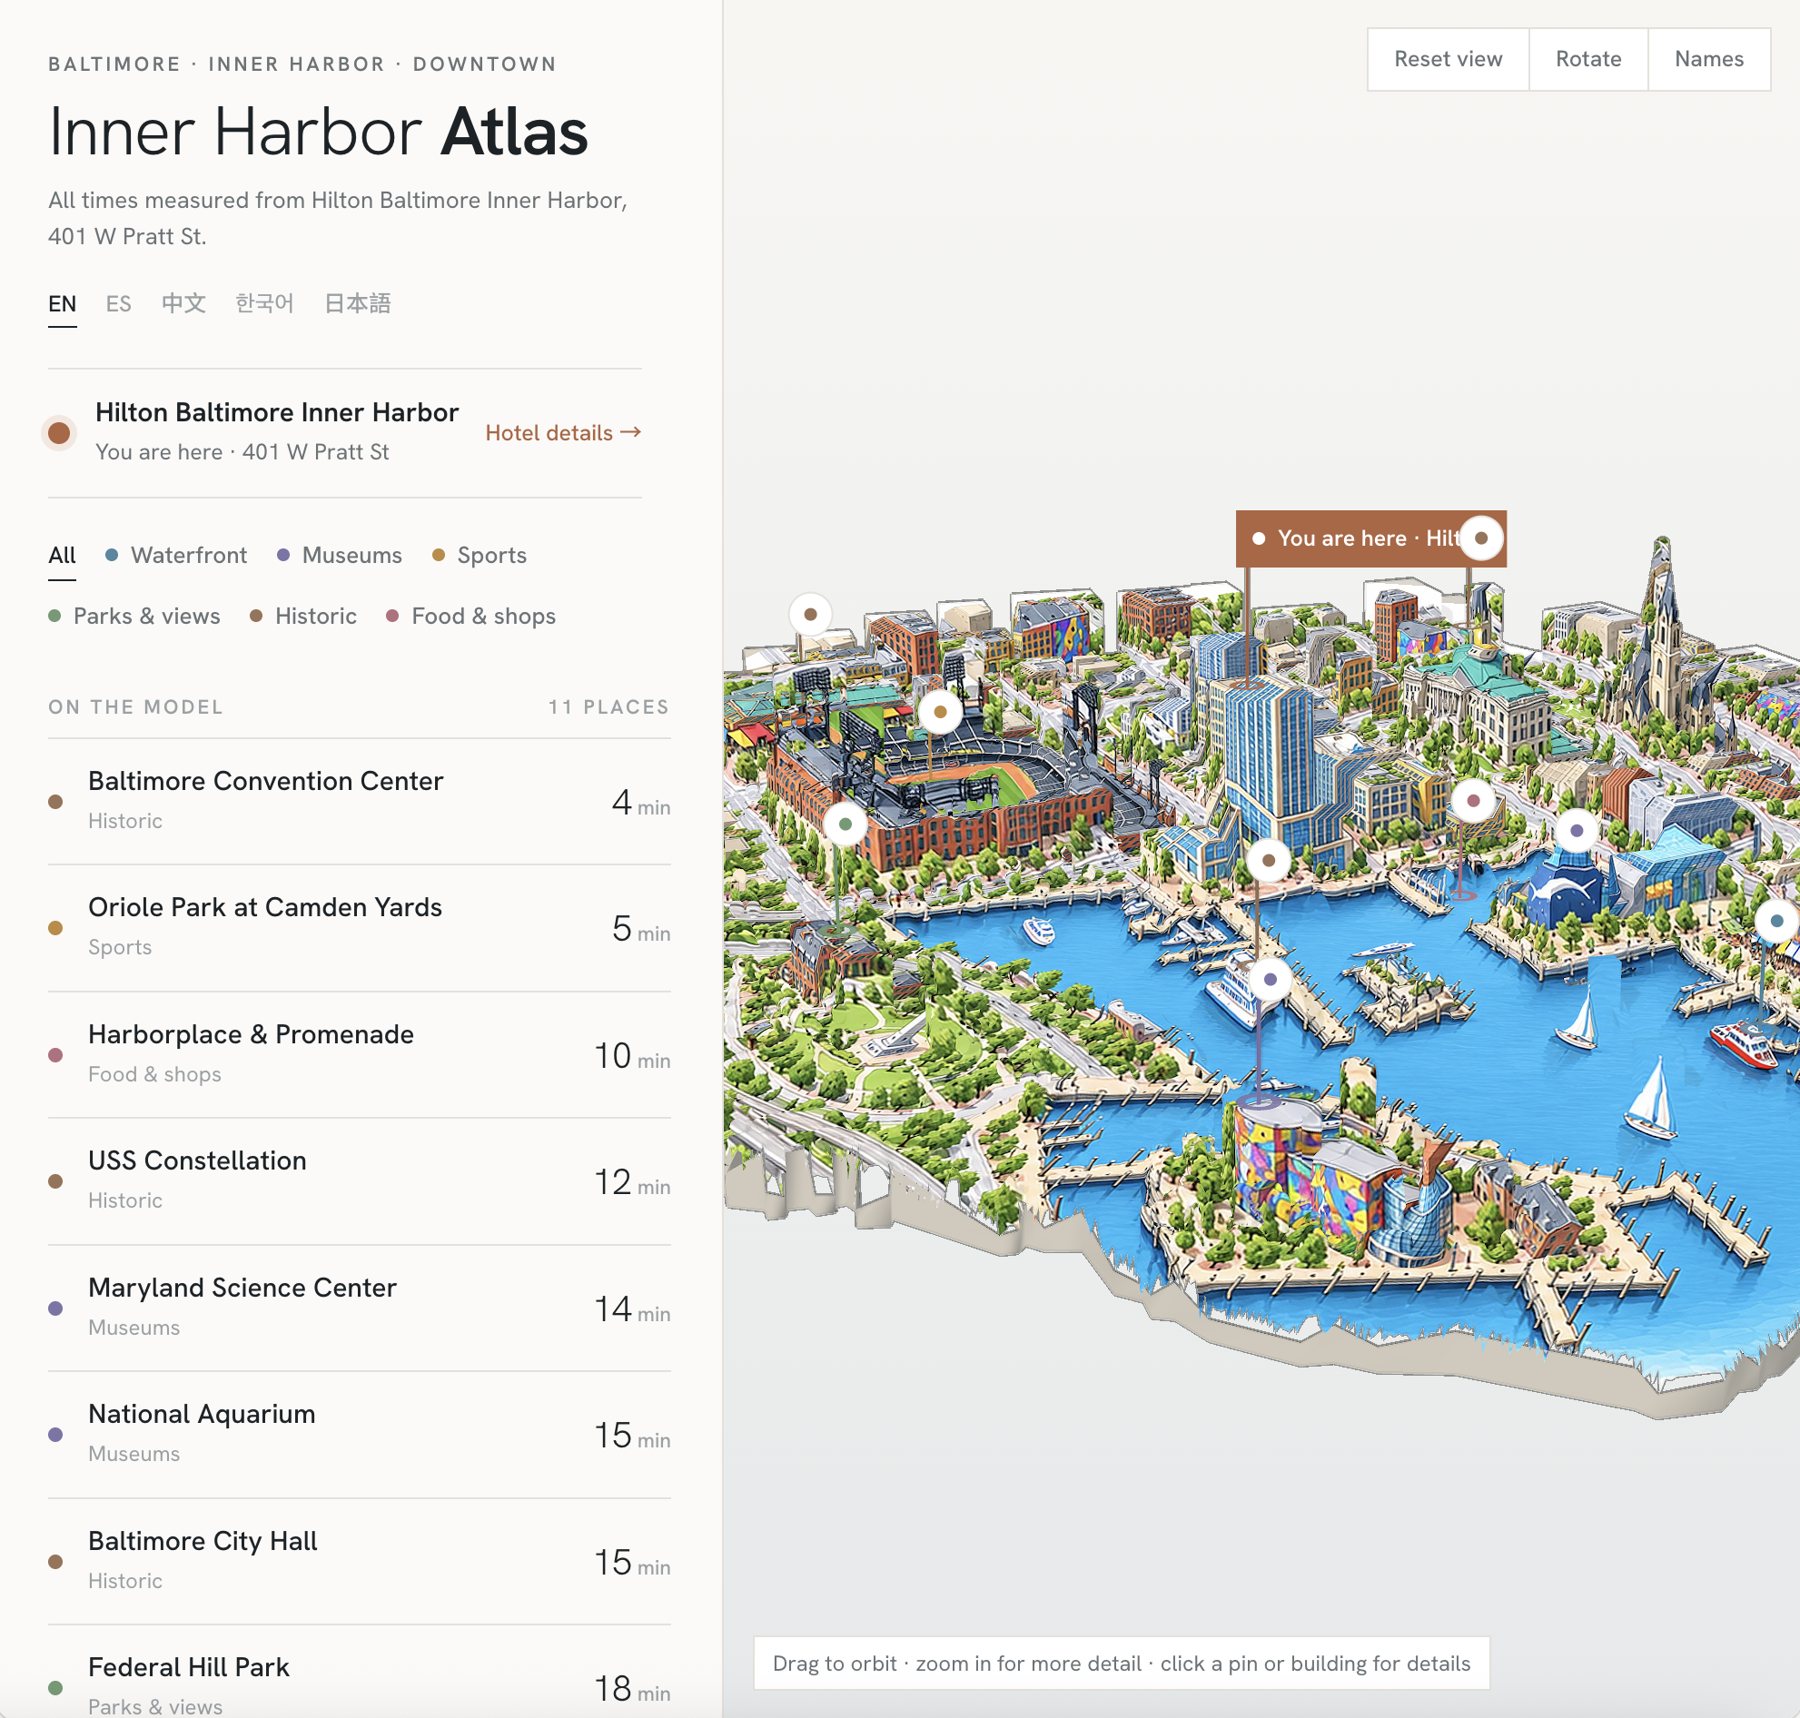
Task: Filter places by Food & shops
Action: pos(471,617)
